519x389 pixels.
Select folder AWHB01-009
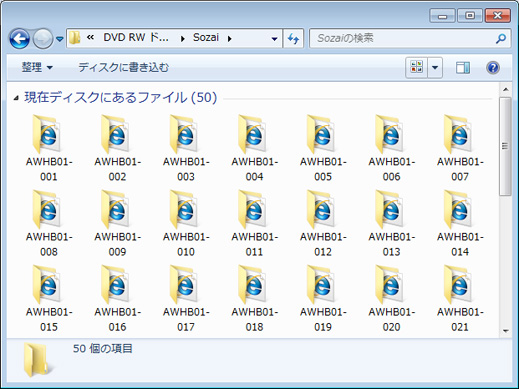[x=117, y=223]
